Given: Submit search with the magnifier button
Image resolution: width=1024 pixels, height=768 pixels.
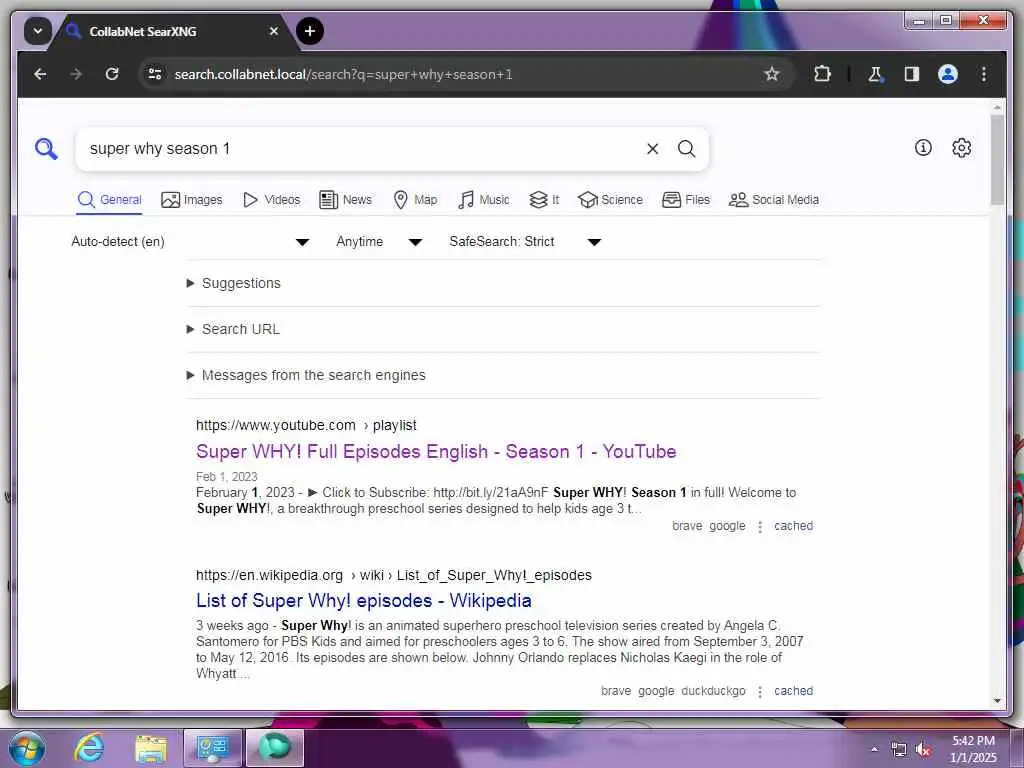Looking at the screenshot, I should 686,149.
